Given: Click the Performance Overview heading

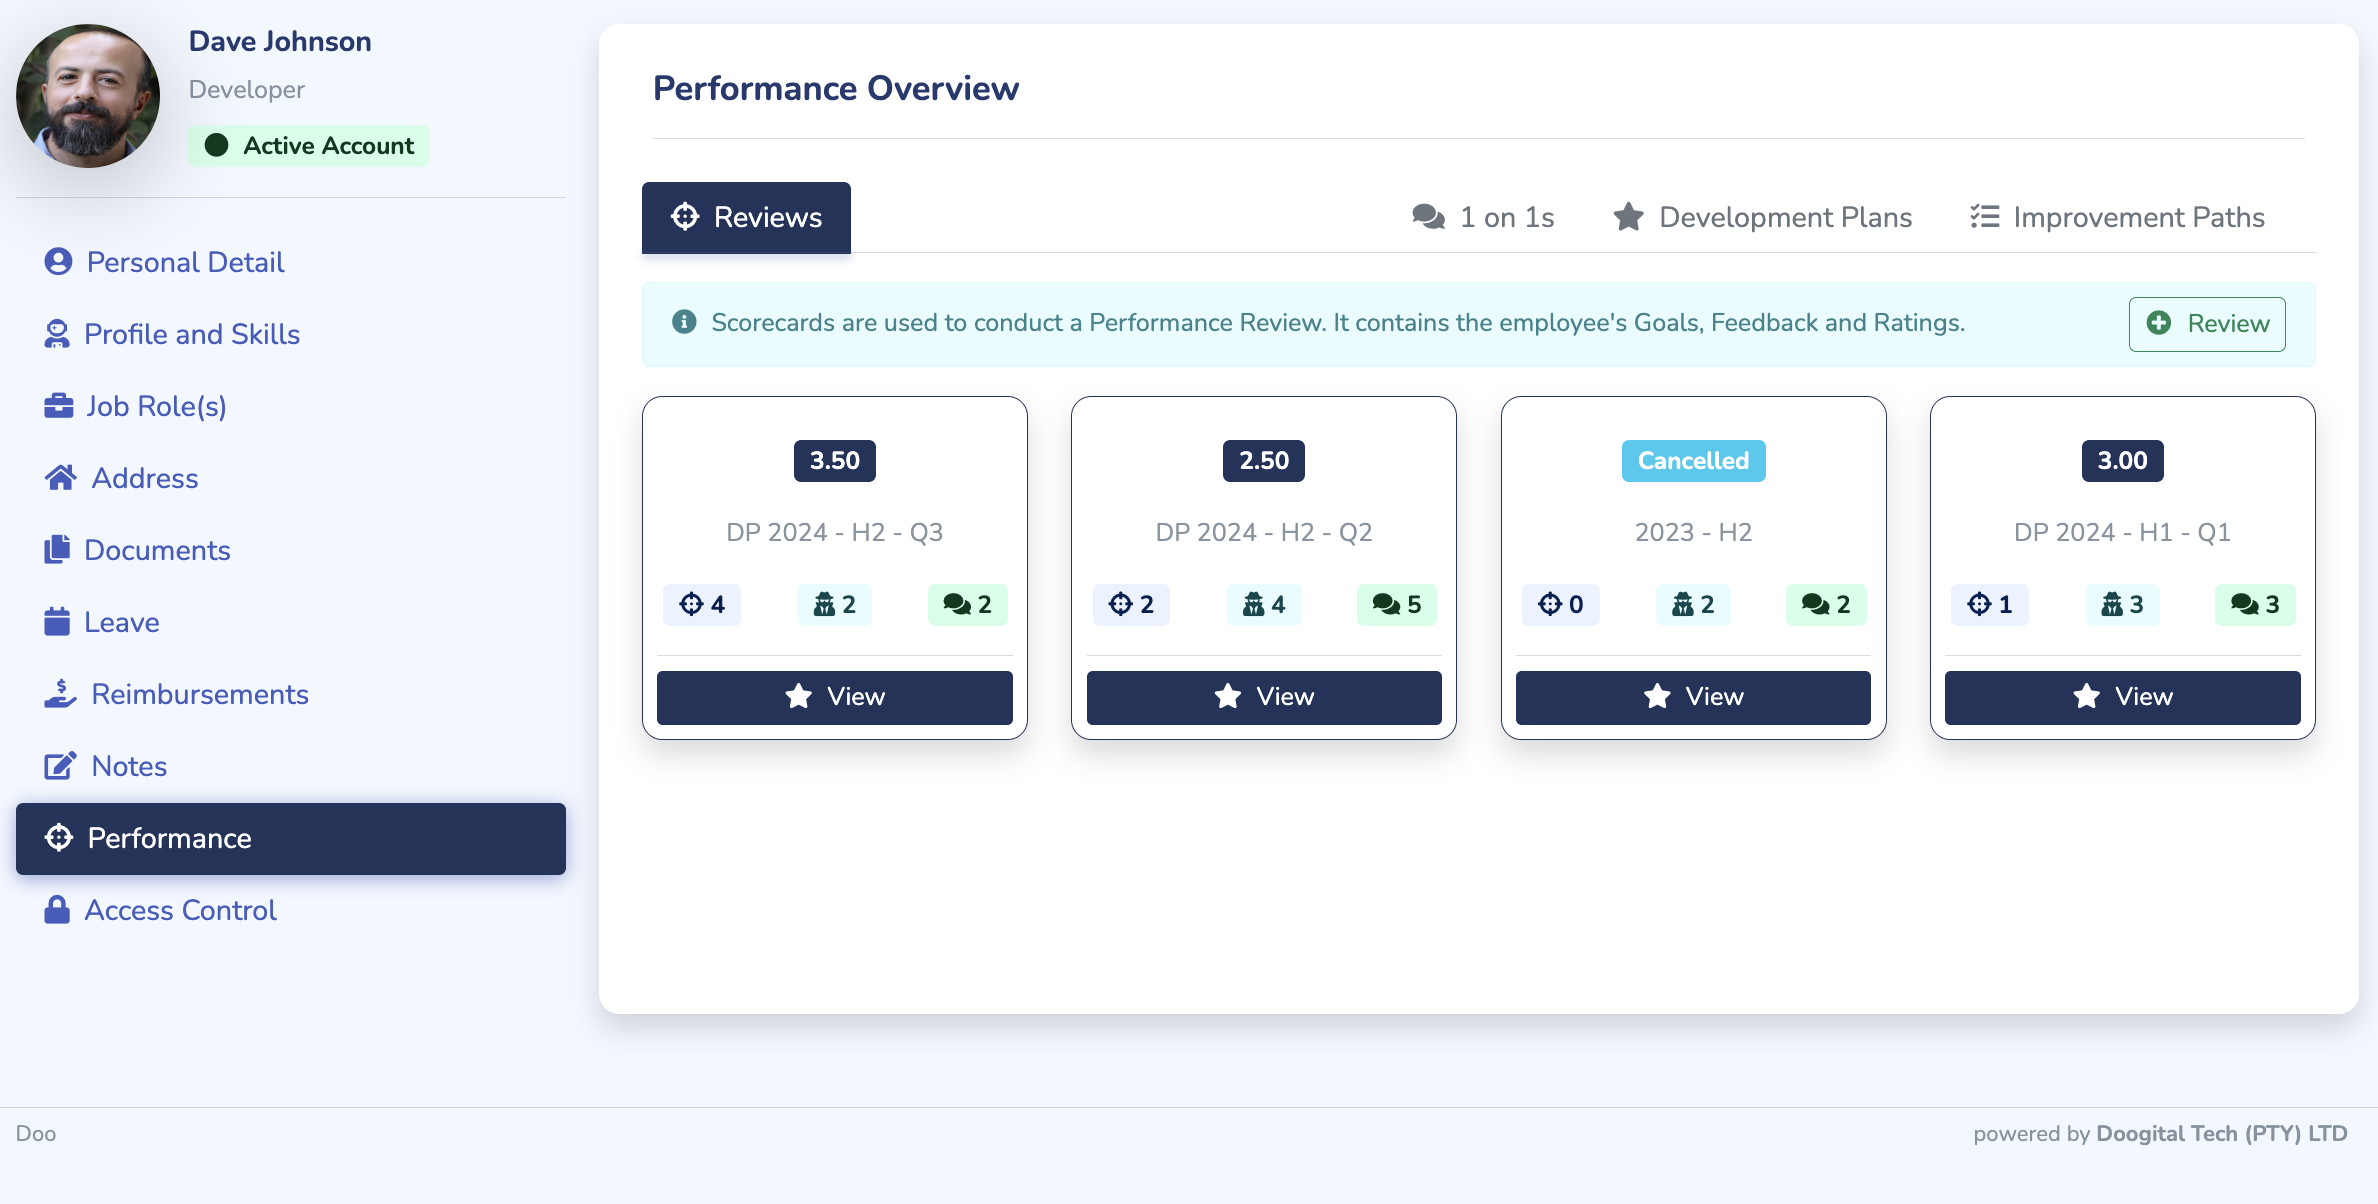Looking at the screenshot, I should [x=836, y=88].
